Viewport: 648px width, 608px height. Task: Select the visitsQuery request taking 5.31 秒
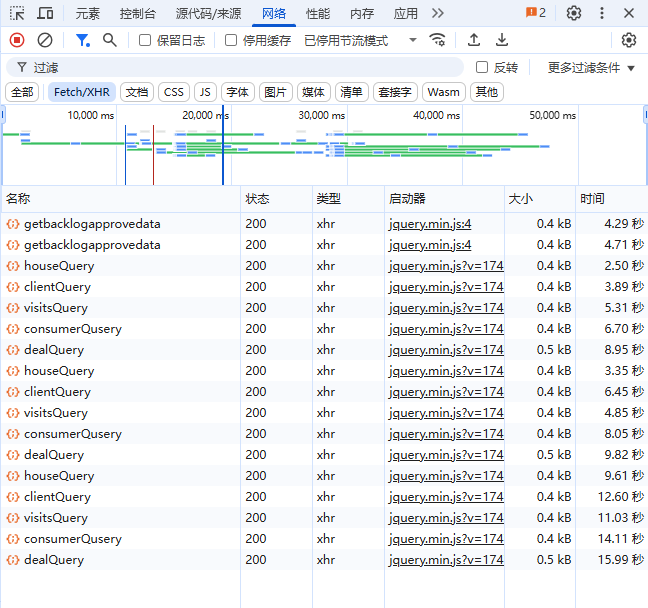click(324, 308)
